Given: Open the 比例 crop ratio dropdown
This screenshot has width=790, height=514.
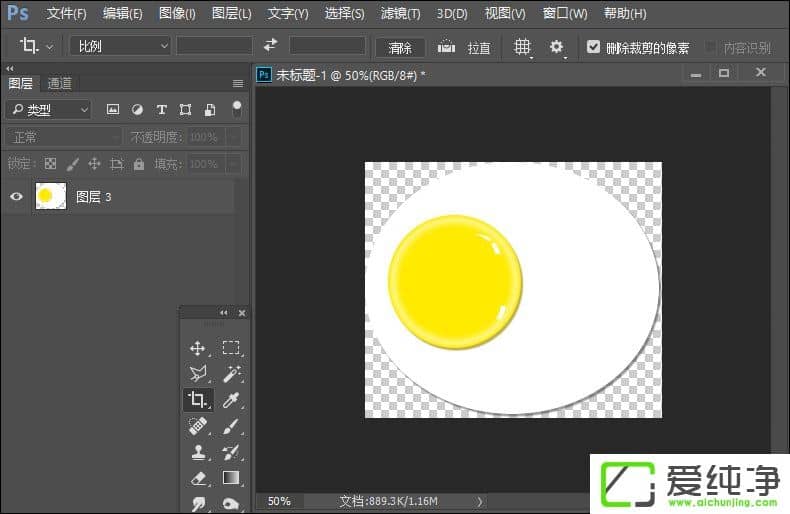Looking at the screenshot, I should pos(120,46).
